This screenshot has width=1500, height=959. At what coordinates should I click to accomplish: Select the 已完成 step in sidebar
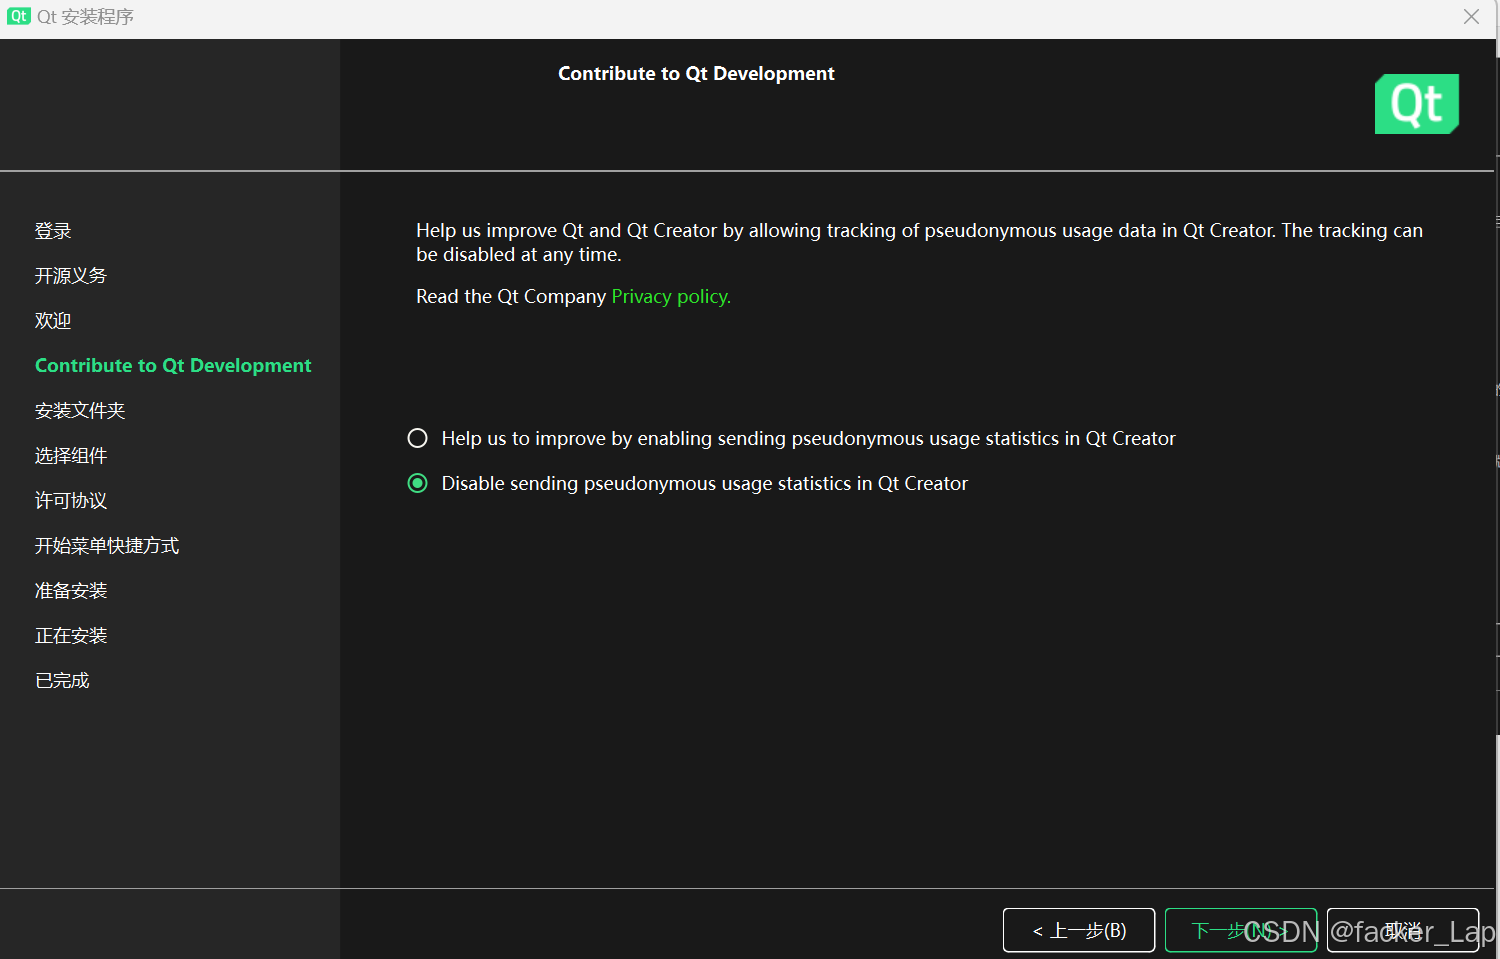62,681
